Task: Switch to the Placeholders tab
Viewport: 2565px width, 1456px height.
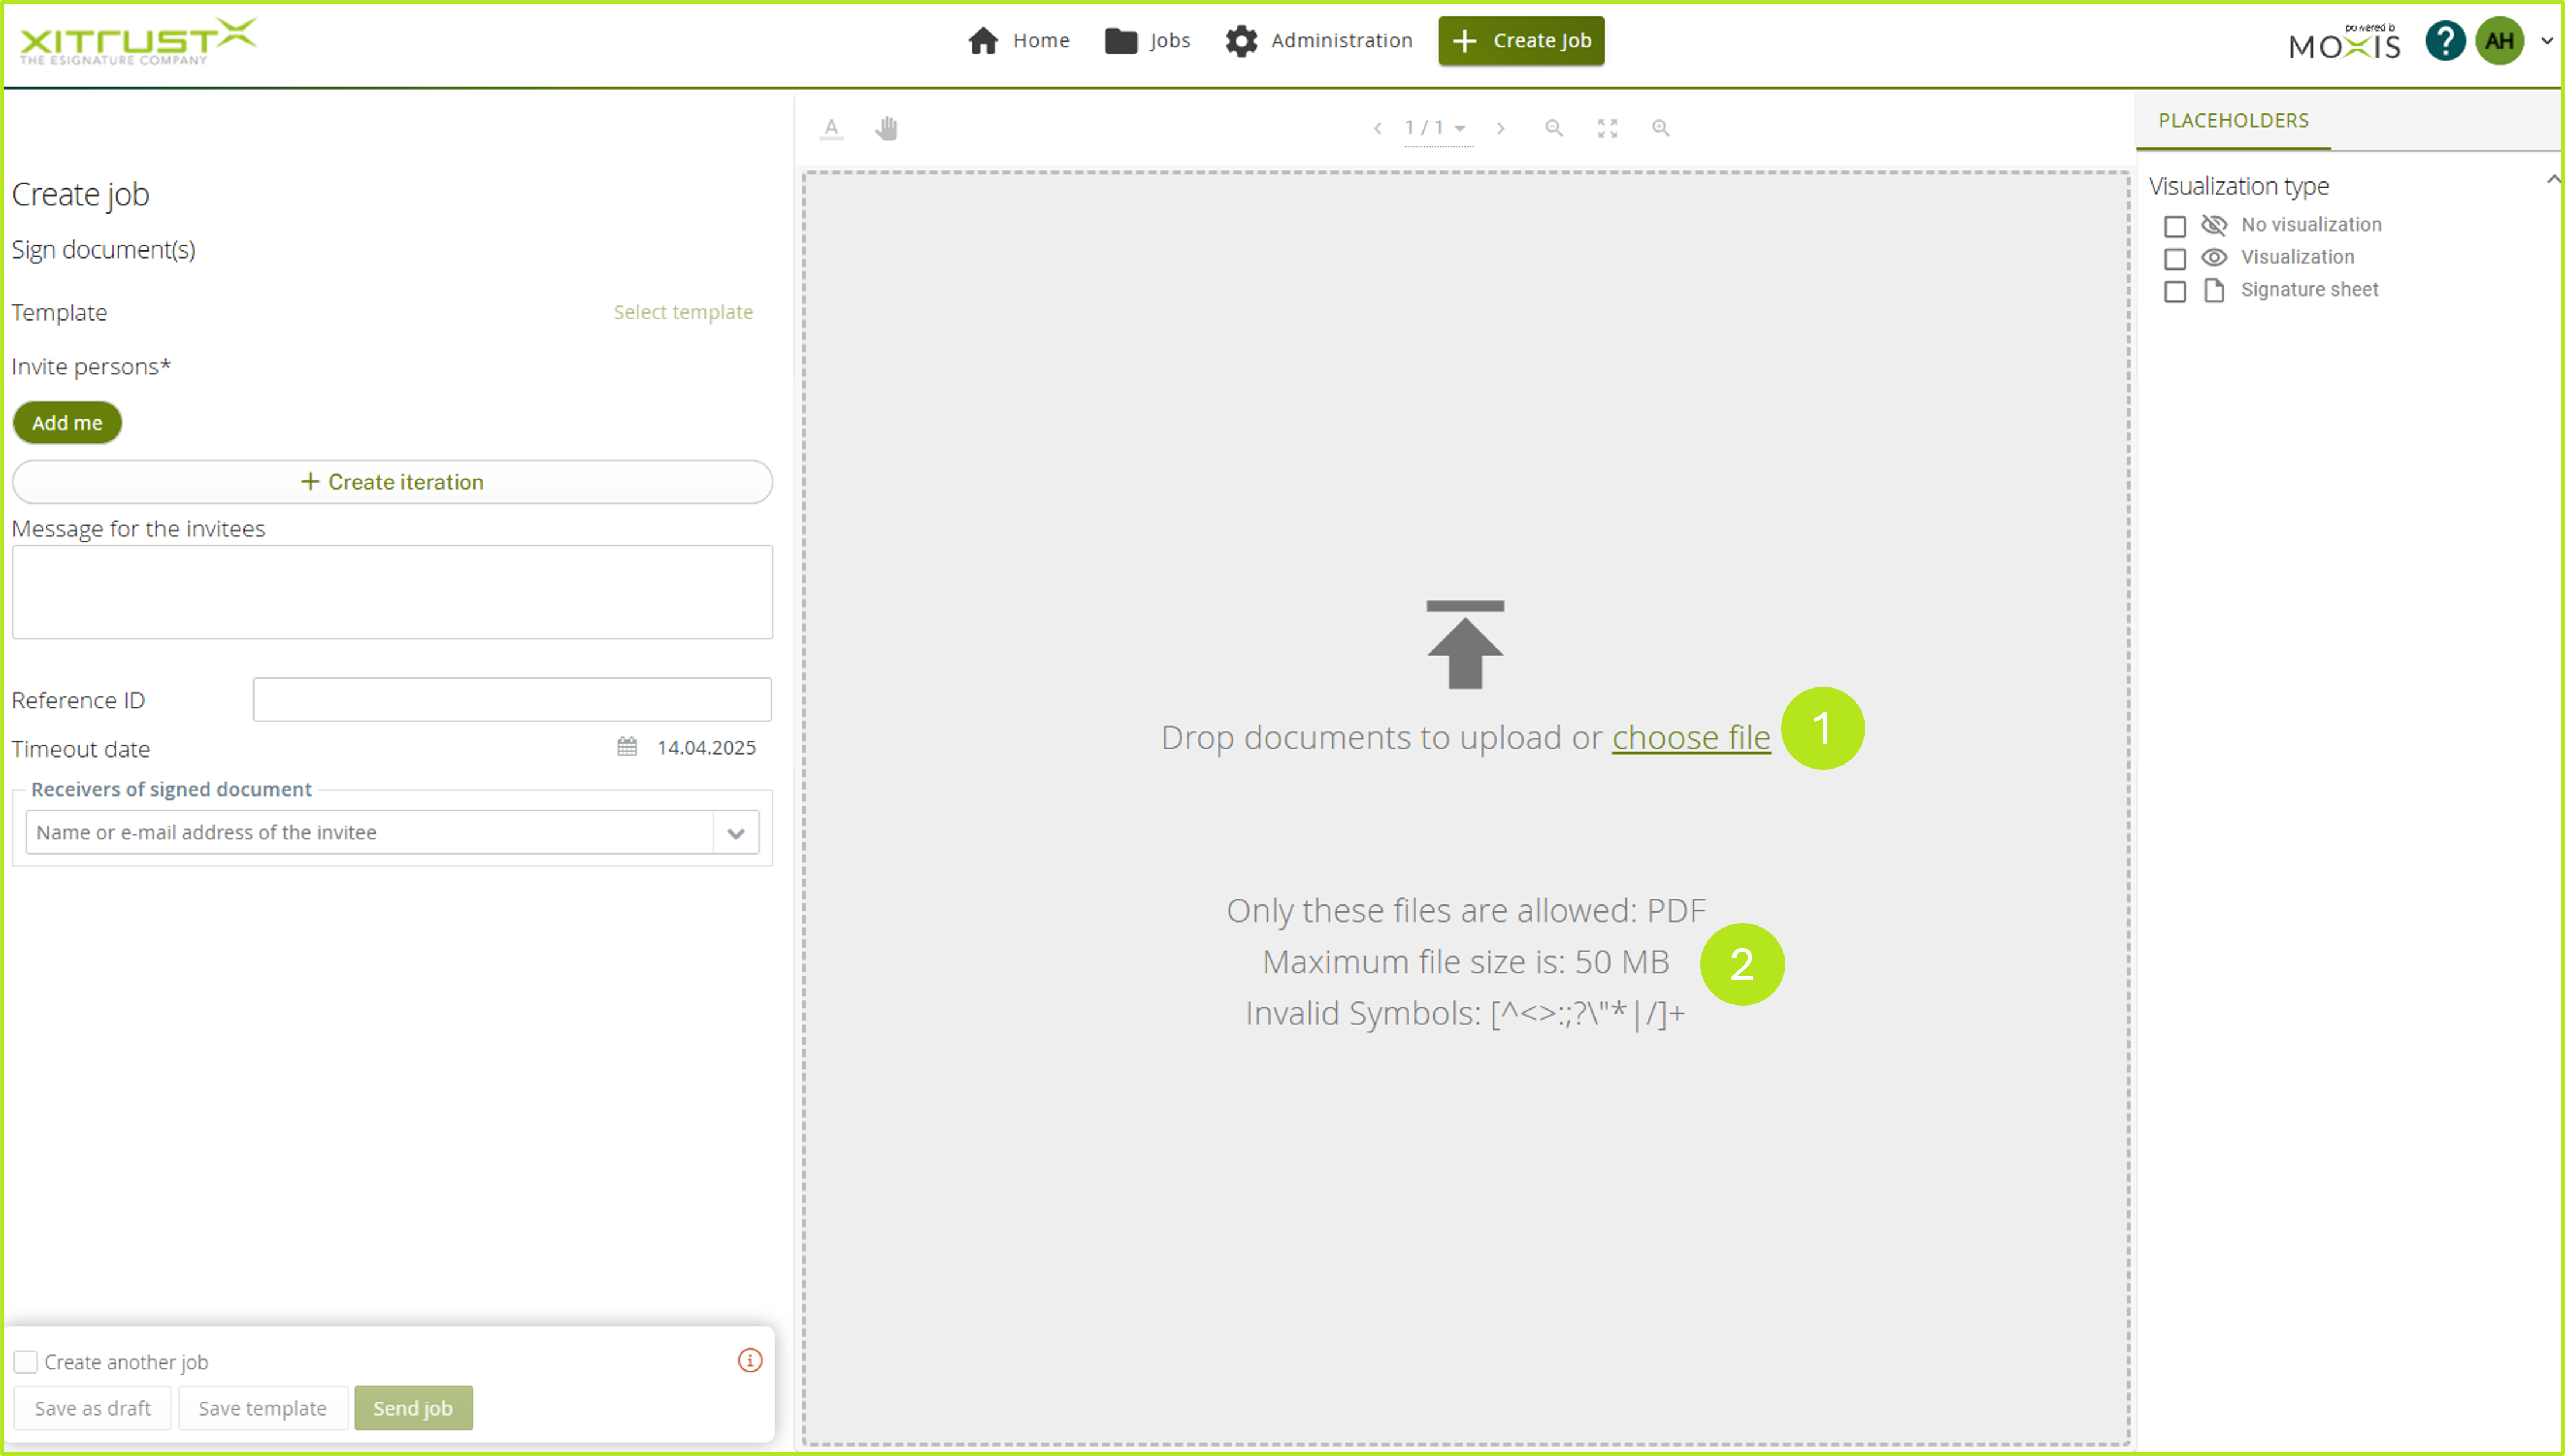Action: [x=2233, y=121]
